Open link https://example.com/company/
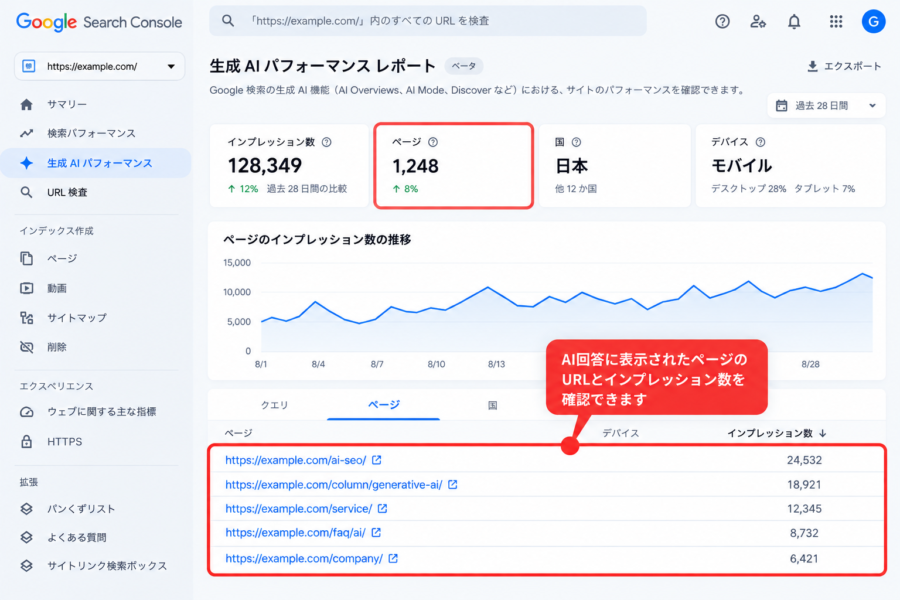 (304, 559)
